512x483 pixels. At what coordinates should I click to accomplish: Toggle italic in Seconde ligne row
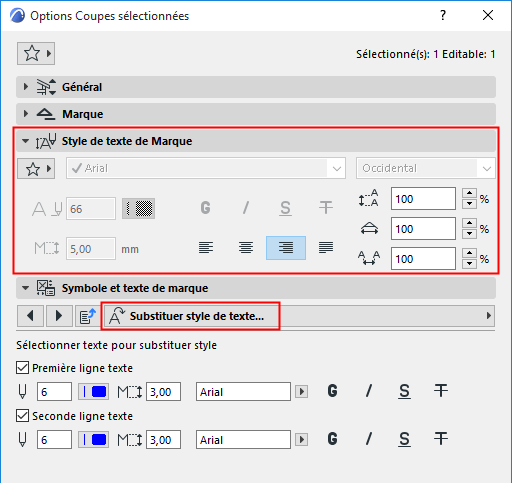369,439
